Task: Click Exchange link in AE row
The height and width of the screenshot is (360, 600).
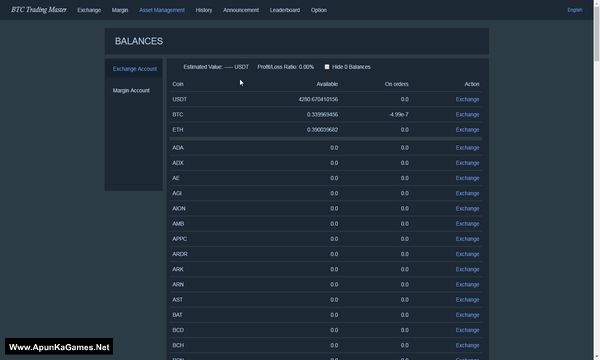Action: coord(467,178)
